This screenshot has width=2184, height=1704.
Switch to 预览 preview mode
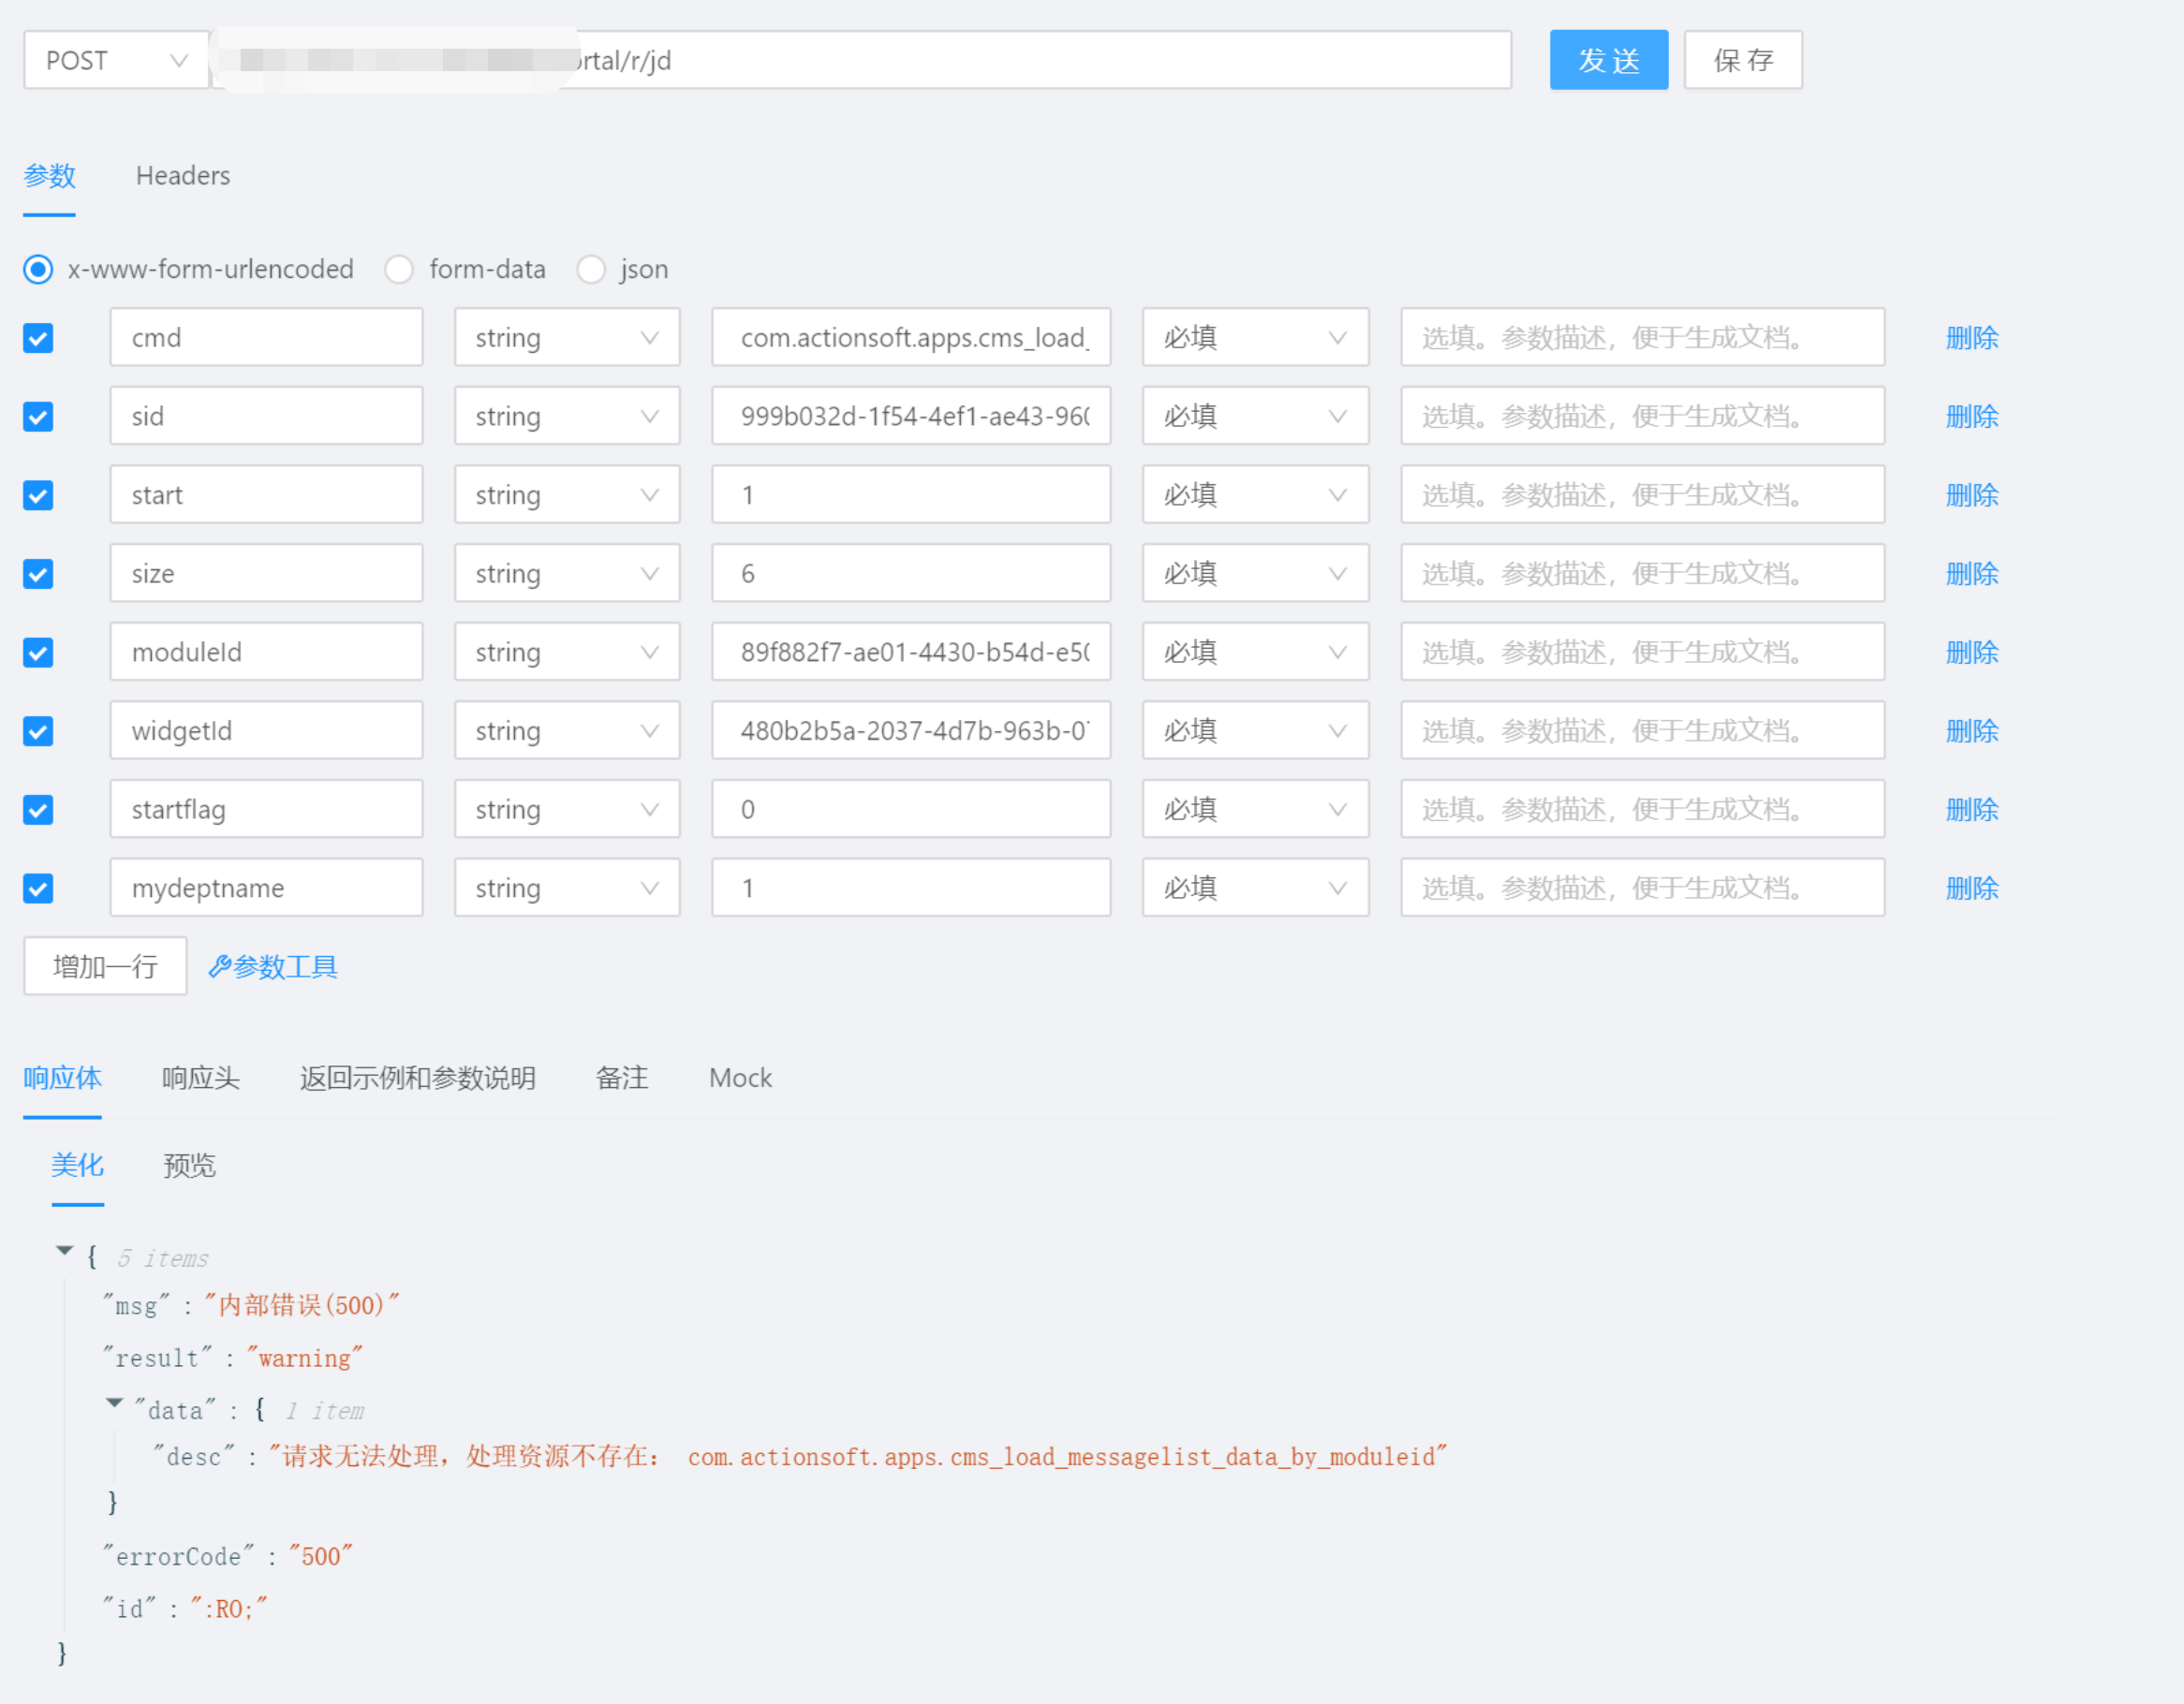pyautogui.click(x=188, y=1165)
